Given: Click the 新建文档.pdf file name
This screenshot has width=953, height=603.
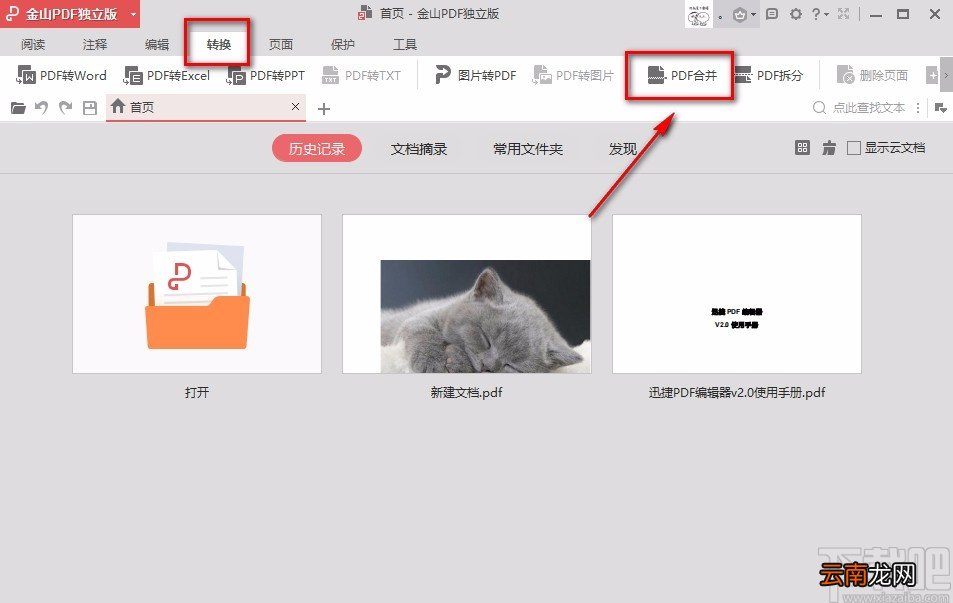Looking at the screenshot, I should (x=467, y=393).
